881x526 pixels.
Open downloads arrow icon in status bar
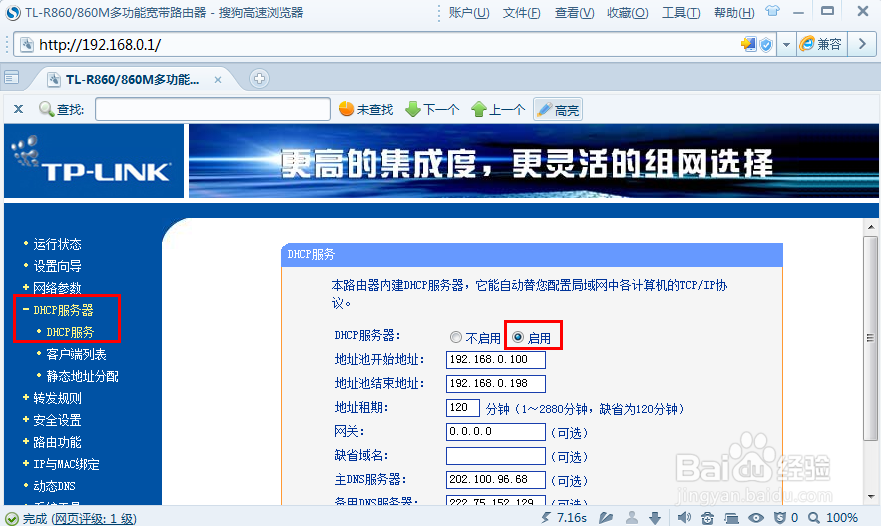coord(655,518)
